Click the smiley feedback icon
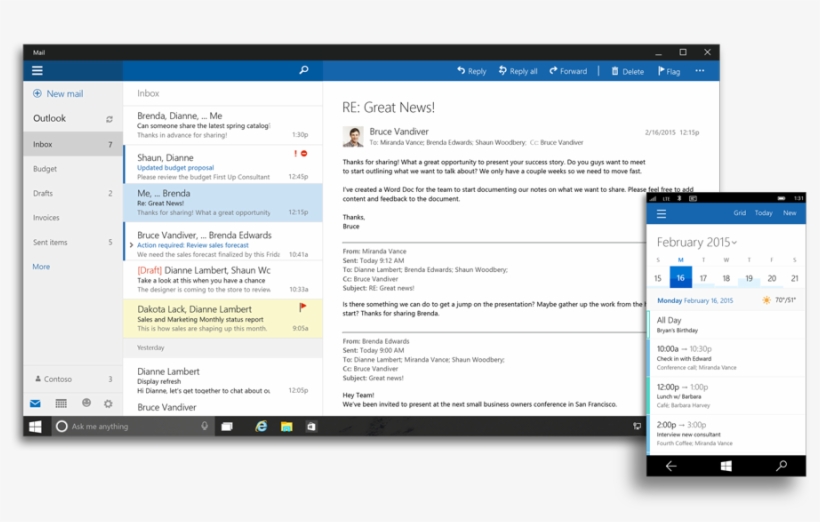Screen dimensions: 820x522 86,403
